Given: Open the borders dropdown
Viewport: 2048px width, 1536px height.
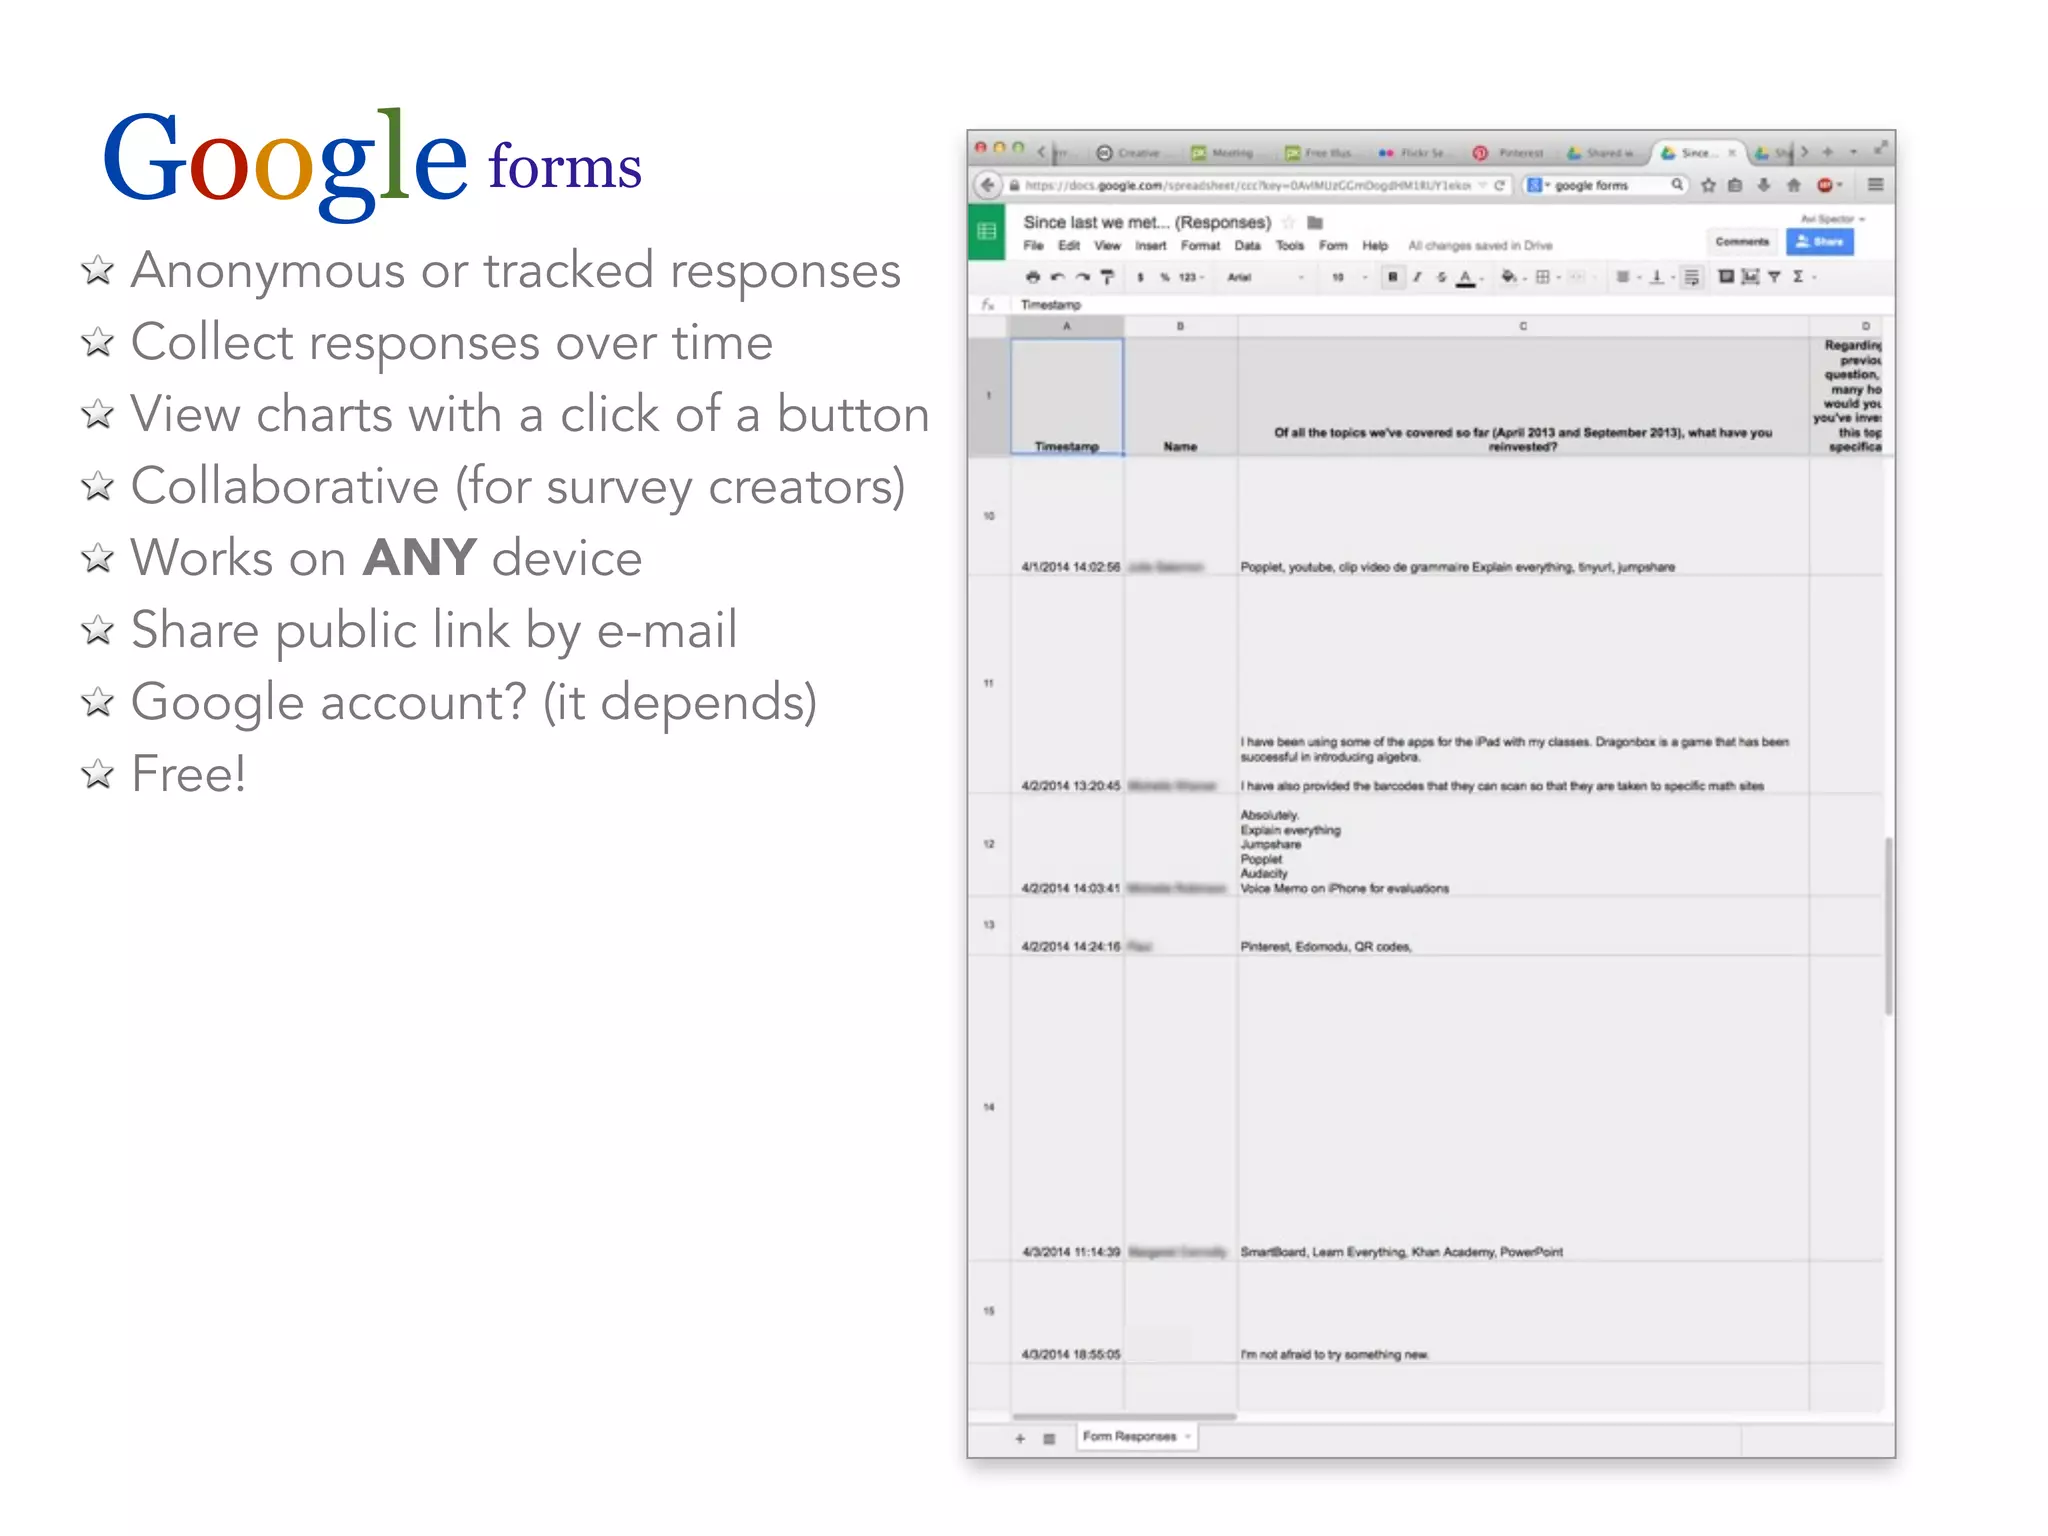Looking at the screenshot, I should tap(1547, 277).
